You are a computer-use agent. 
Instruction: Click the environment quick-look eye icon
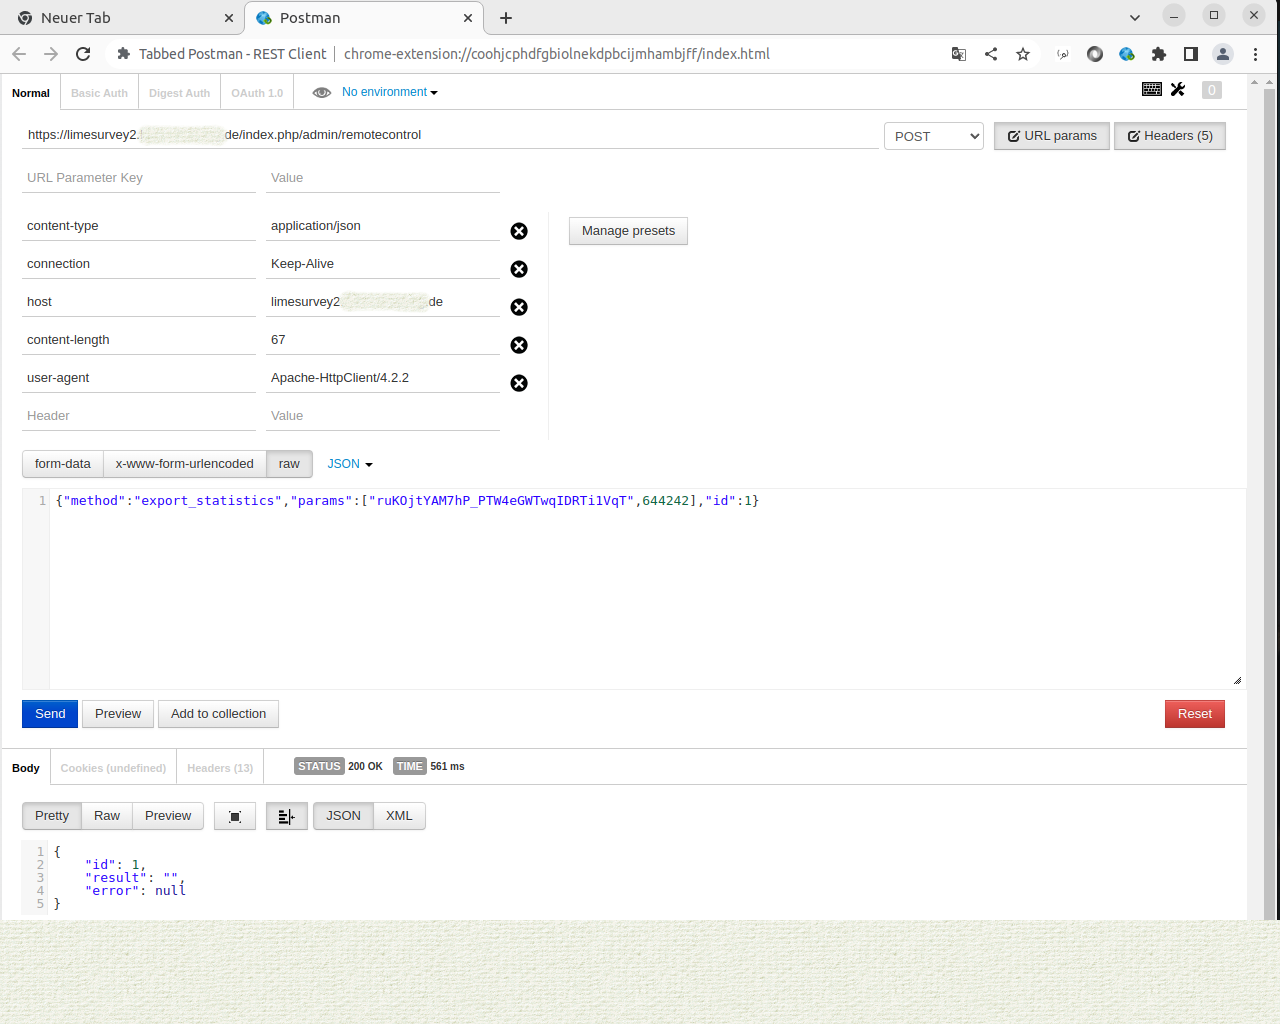point(321,92)
